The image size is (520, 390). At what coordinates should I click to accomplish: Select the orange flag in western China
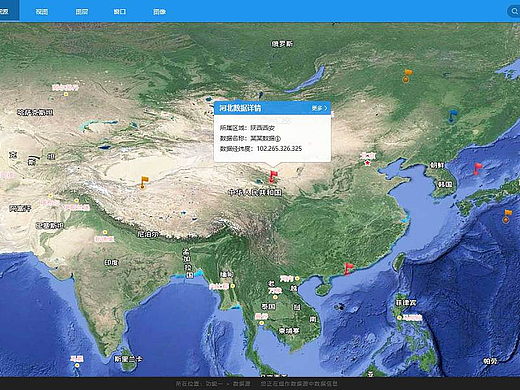coord(144,182)
